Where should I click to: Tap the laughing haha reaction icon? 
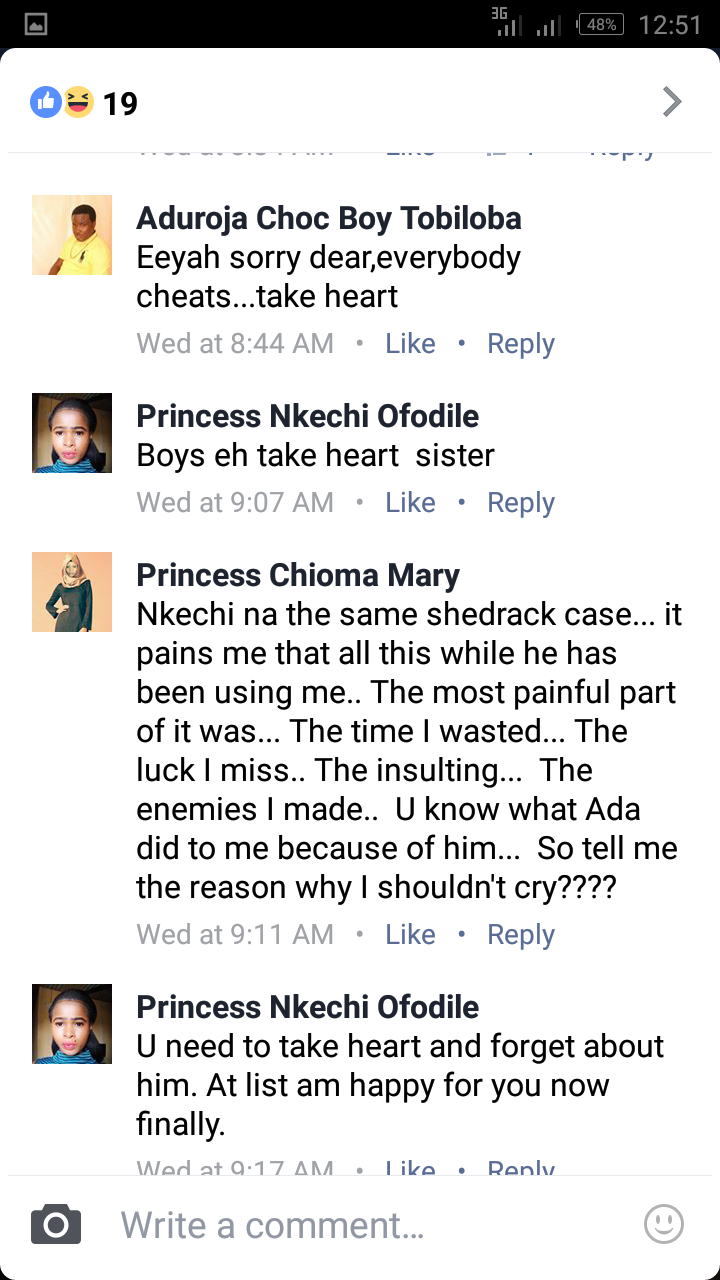[x=78, y=102]
